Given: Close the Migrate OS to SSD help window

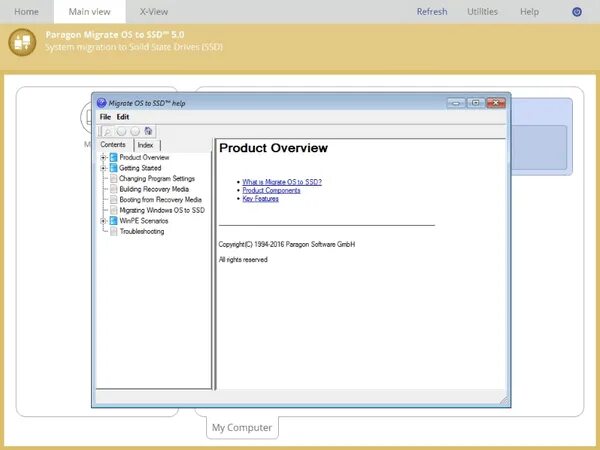Looking at the screenshot, I should [496, 103].
